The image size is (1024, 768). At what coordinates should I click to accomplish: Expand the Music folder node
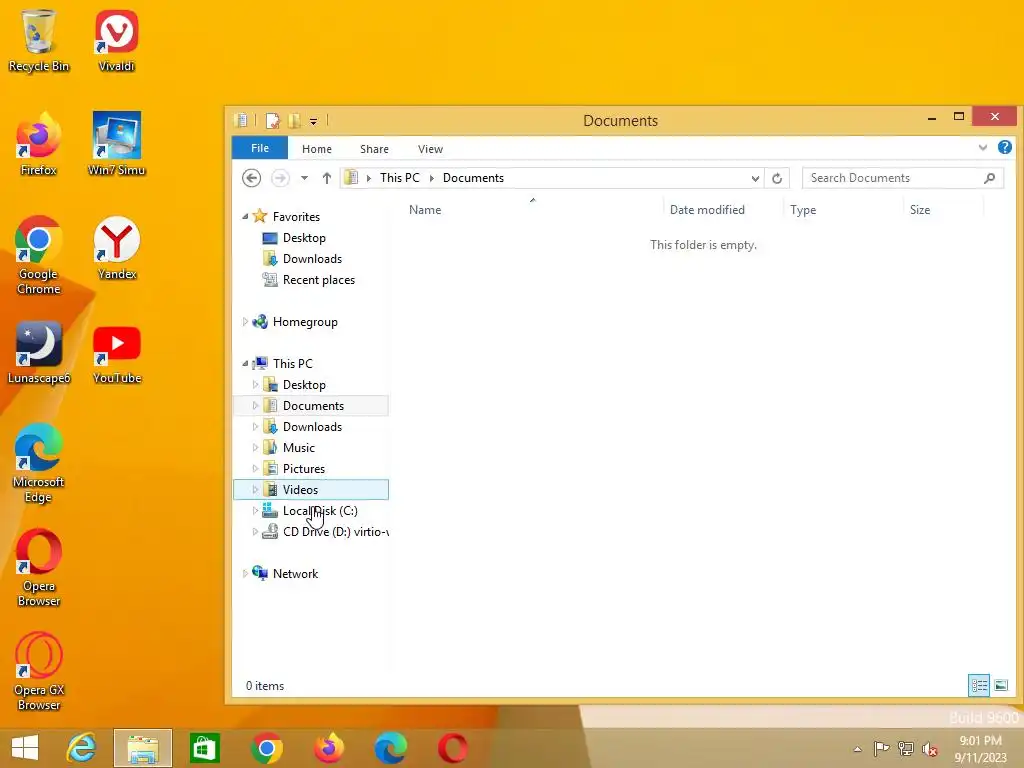pos(255,447)
